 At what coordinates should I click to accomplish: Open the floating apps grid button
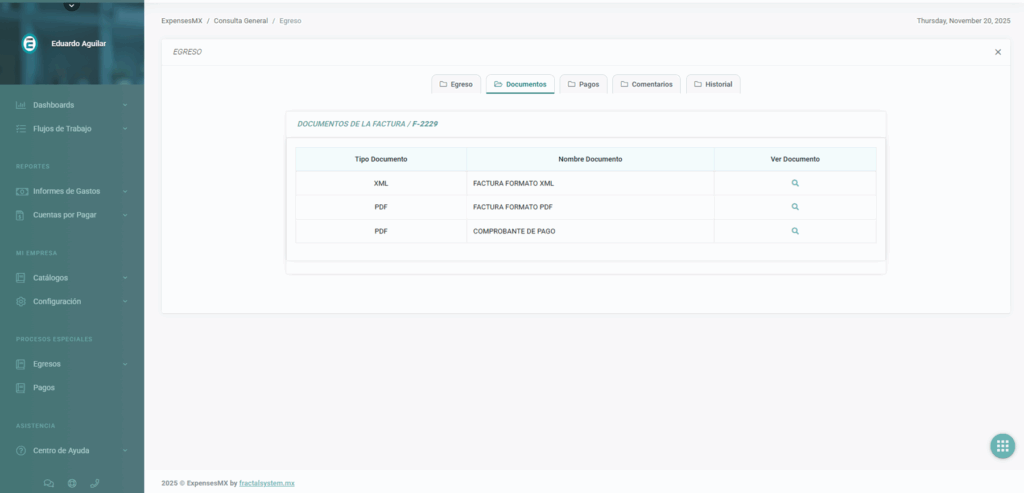point(1002,447)
